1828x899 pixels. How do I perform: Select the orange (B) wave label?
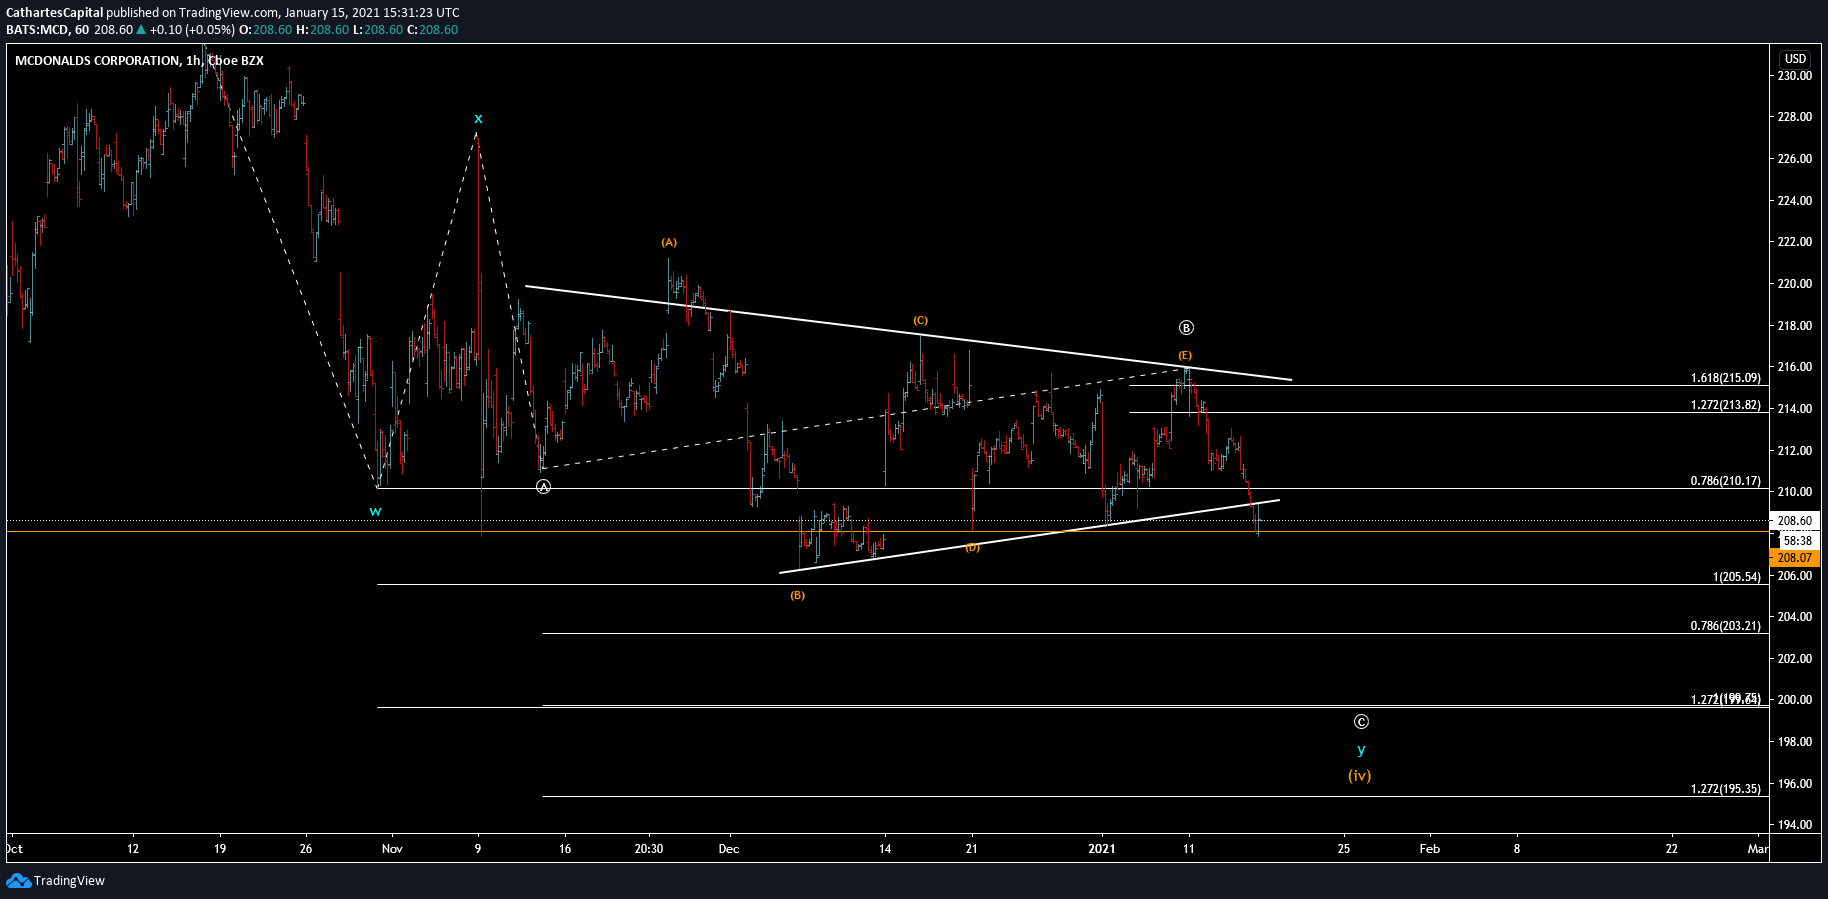point(797,596)
